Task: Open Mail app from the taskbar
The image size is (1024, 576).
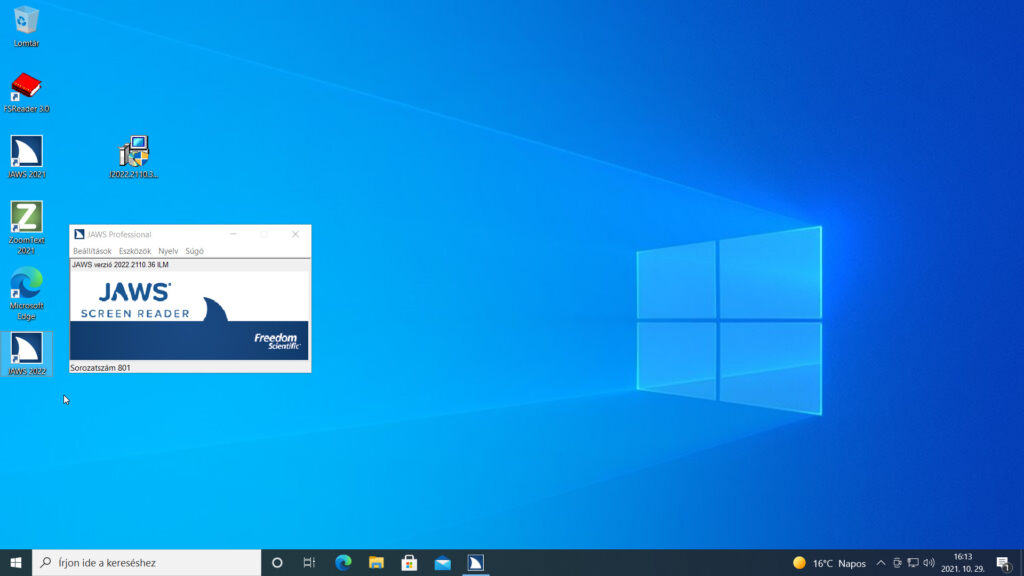Action: (443, 562)
